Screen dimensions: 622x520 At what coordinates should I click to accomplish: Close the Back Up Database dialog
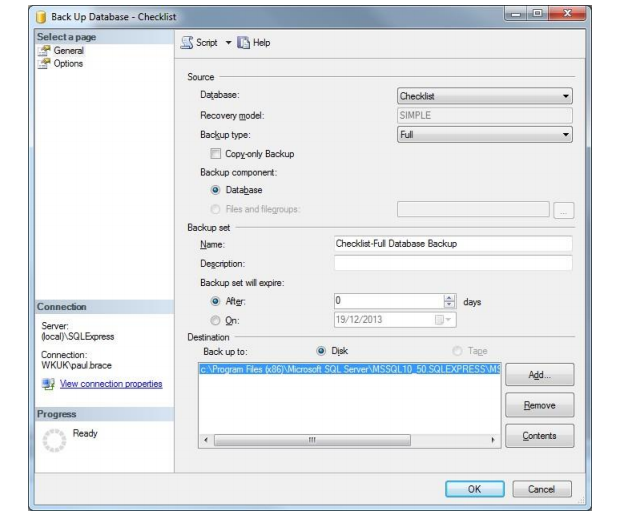(x=567, y=14)
